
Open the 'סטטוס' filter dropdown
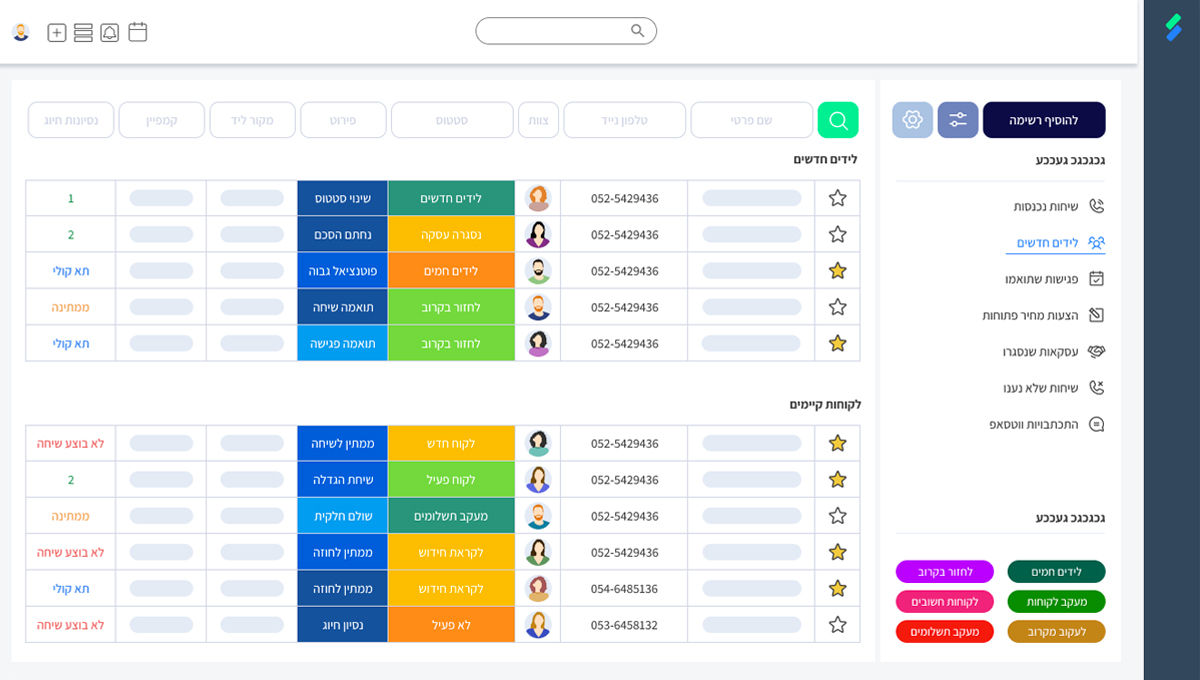pyautogui.click(x=452, y=120)
